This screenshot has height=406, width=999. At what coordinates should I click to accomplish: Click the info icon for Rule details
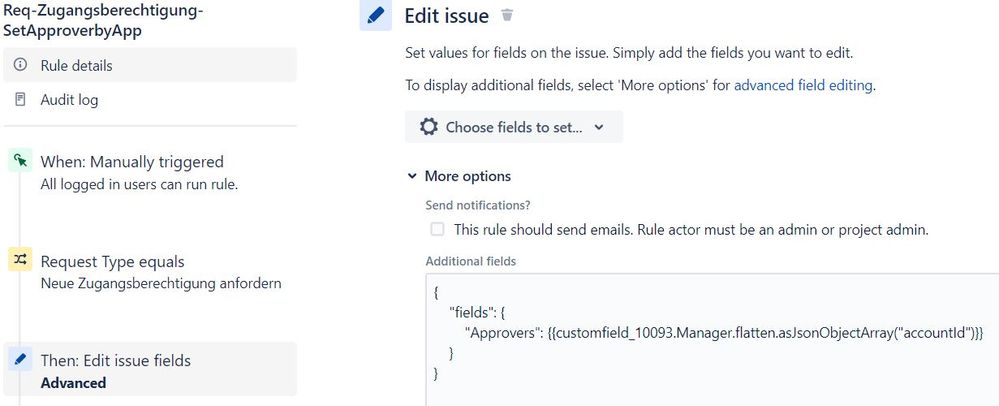pos(20,65)
